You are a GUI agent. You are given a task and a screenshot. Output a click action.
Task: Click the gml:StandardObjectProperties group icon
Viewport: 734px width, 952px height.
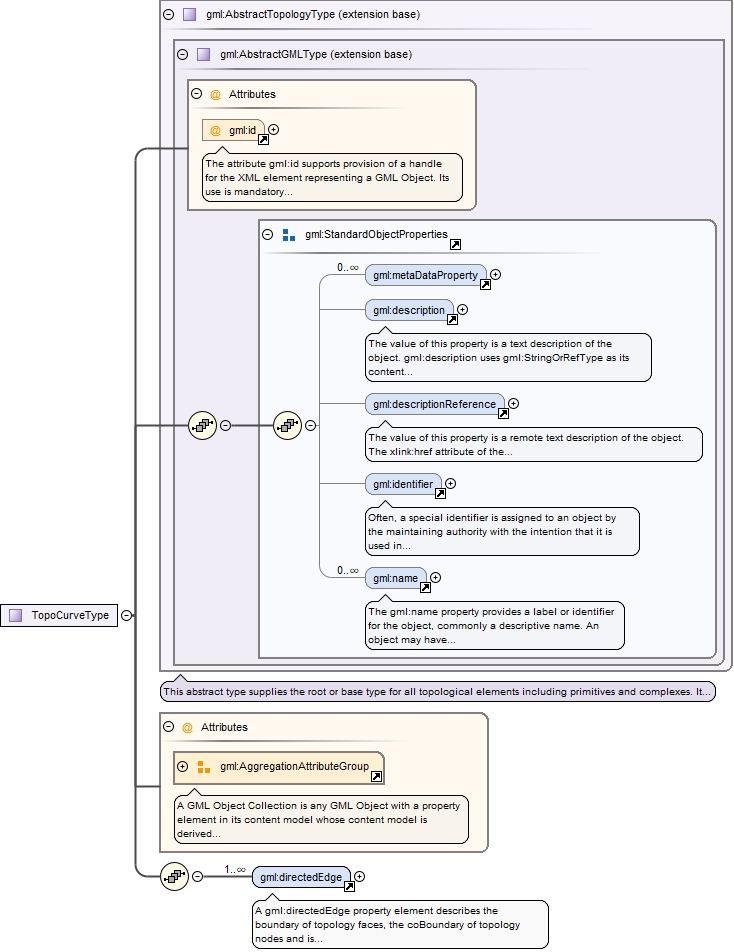289,234
